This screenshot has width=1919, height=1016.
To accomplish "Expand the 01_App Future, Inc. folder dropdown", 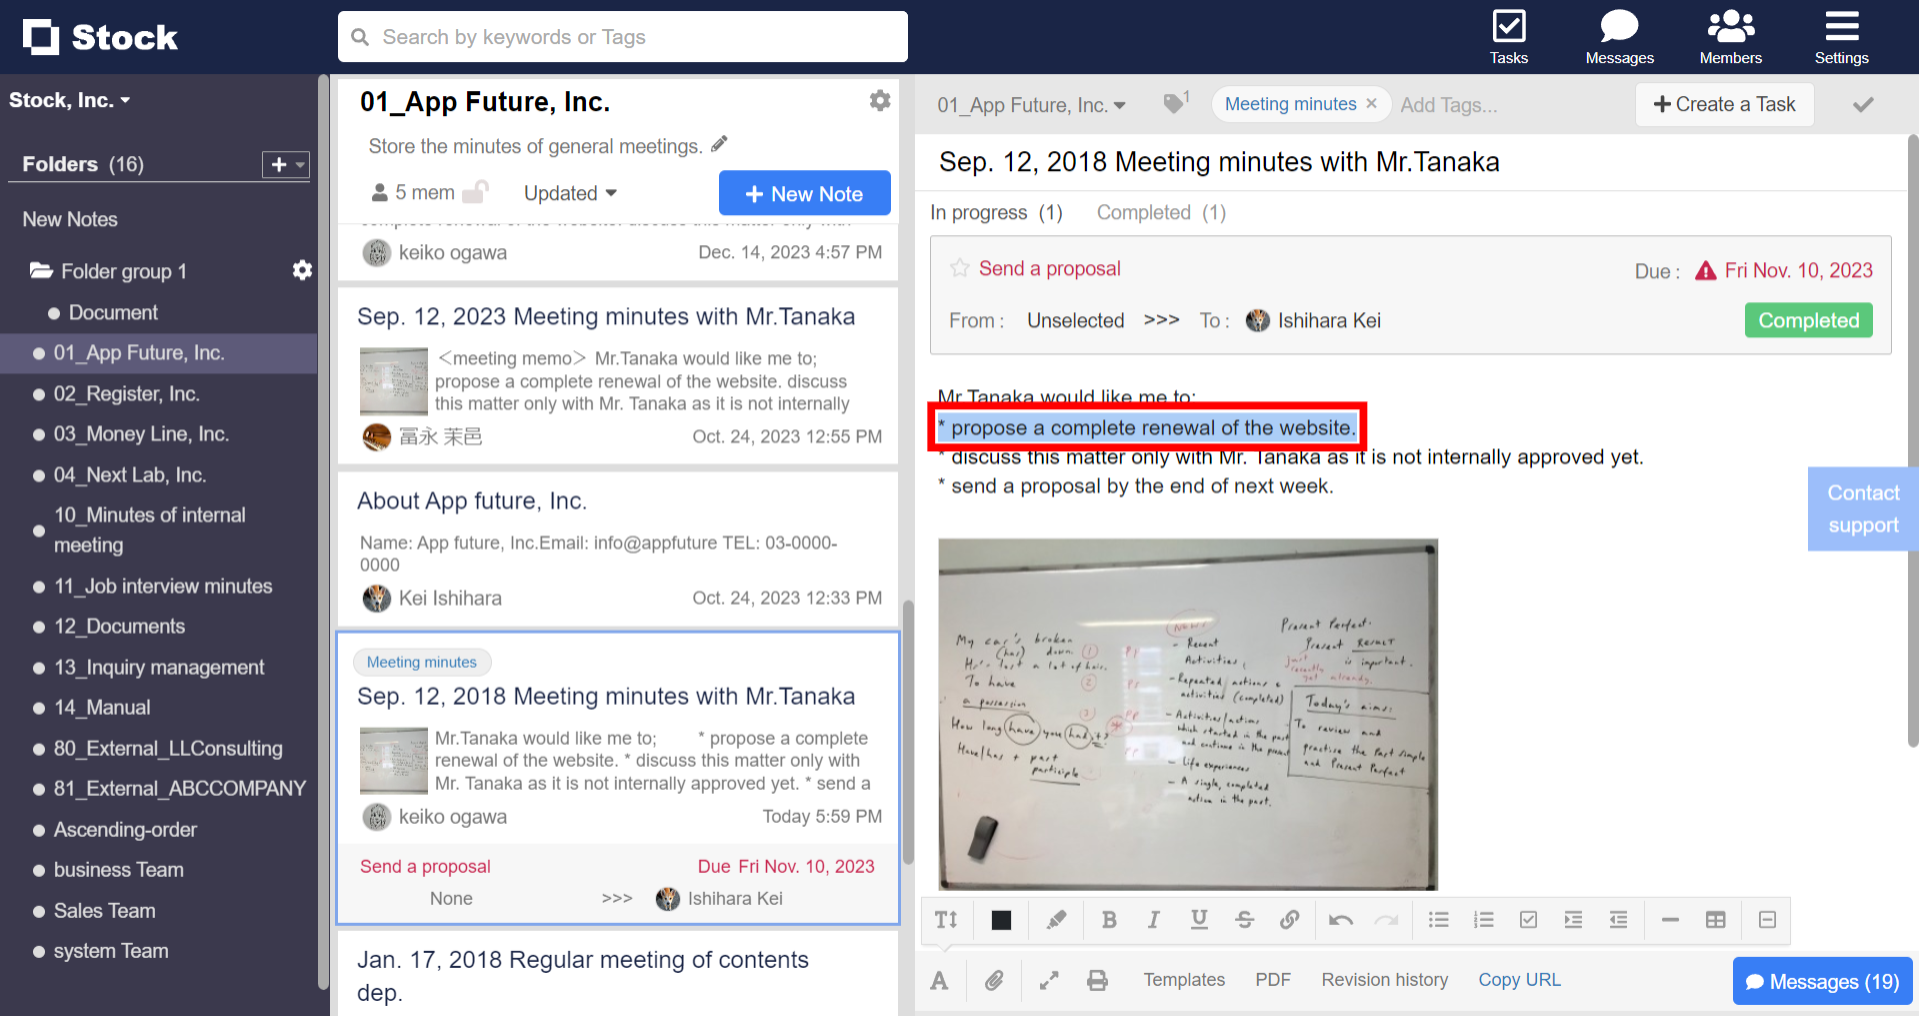I will [1031, 105].
